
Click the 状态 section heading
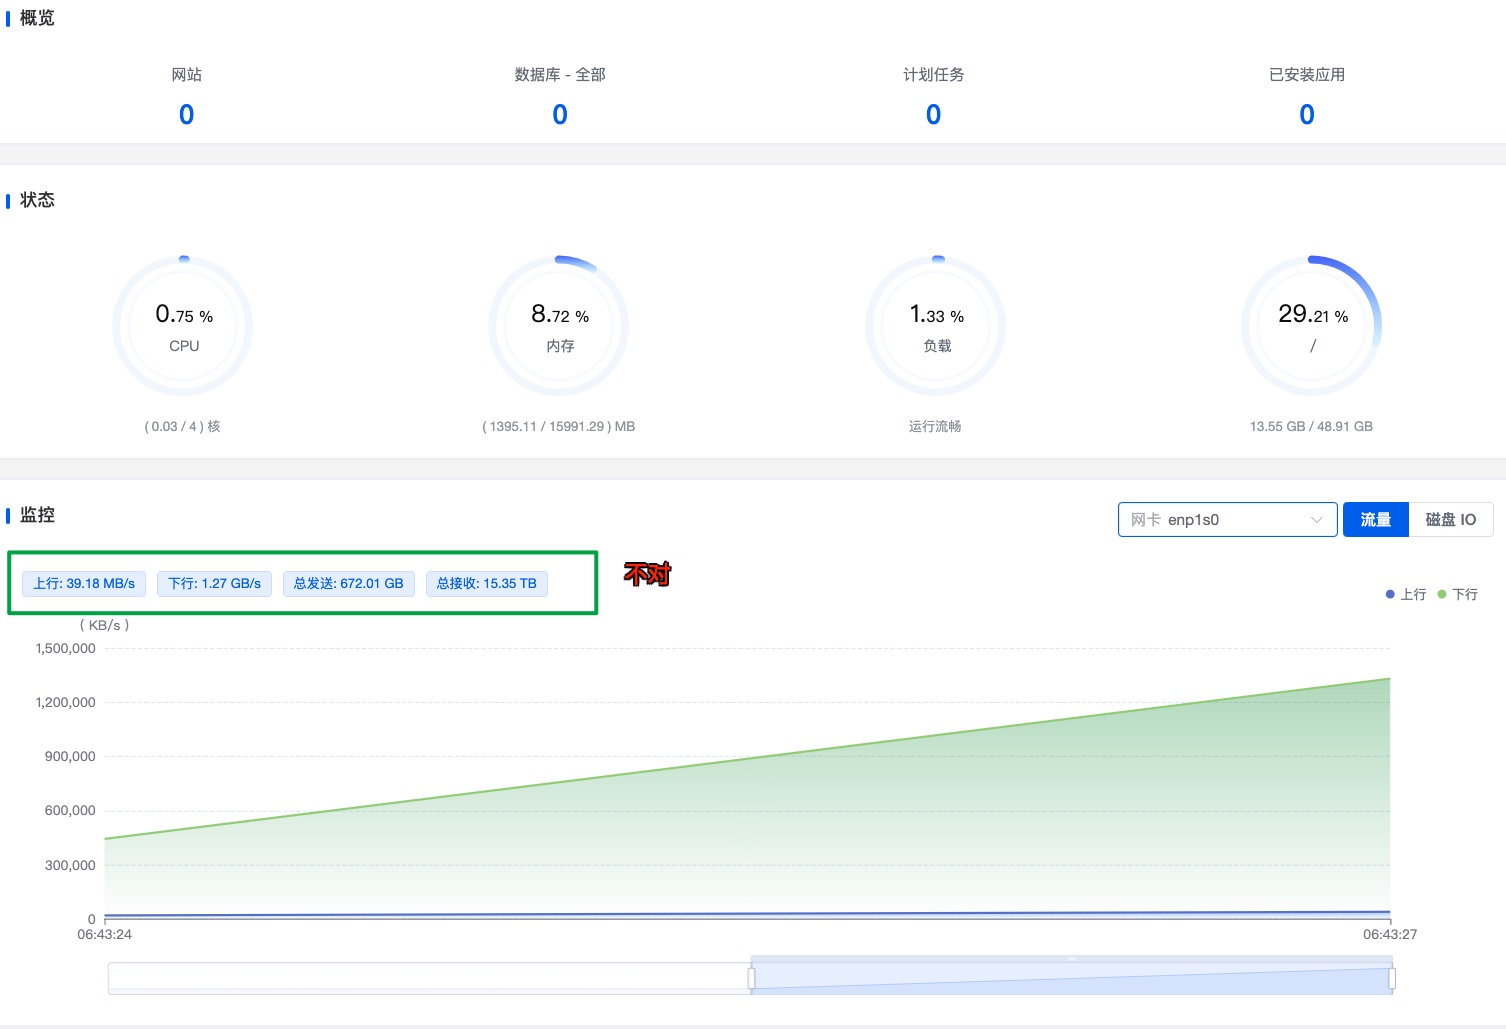pos(38,200)
